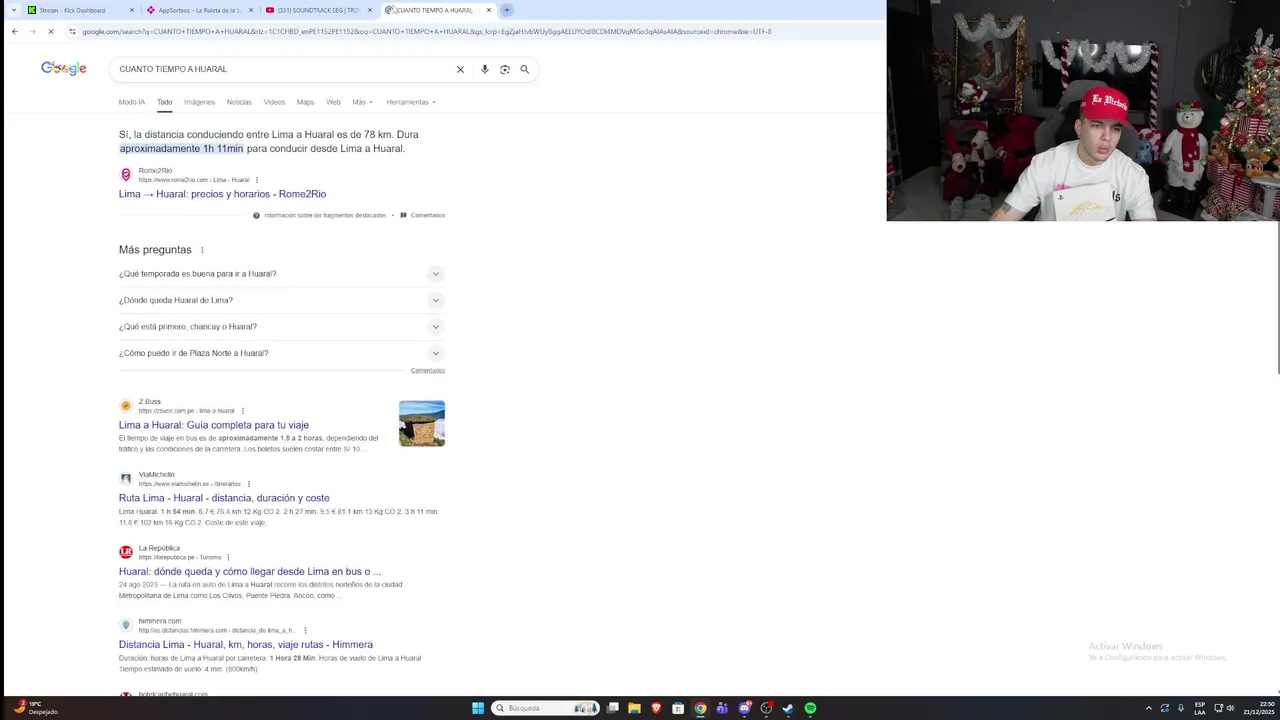Open the Más preguntas options menu
Screen dimensions: 1280x720
[202, 250]
